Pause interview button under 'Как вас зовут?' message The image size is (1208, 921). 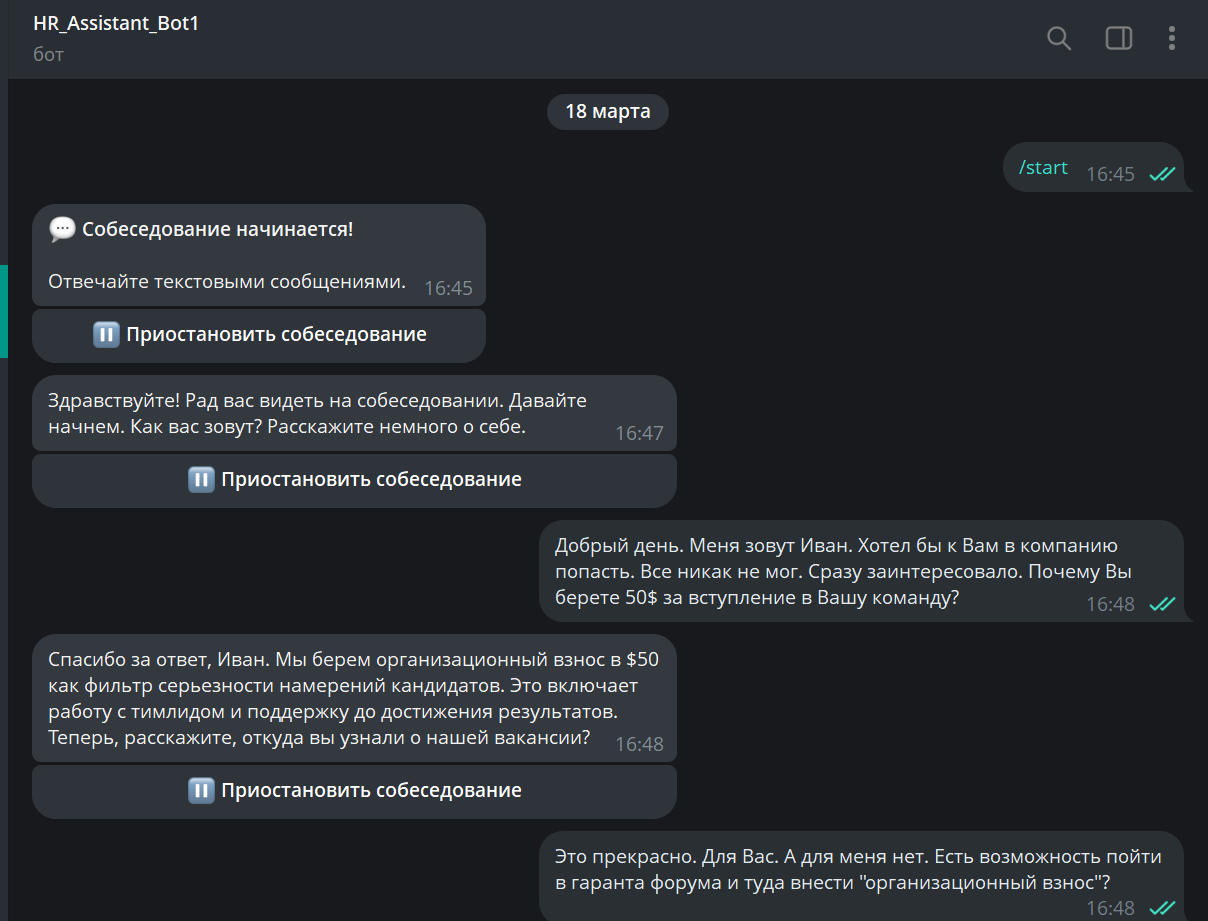355,480
